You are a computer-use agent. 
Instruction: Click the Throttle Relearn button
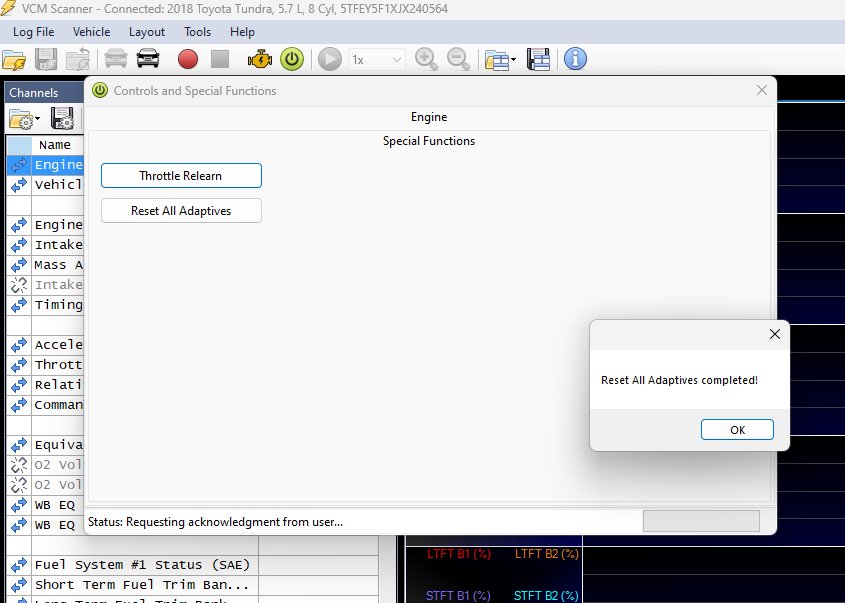(181, 176)
